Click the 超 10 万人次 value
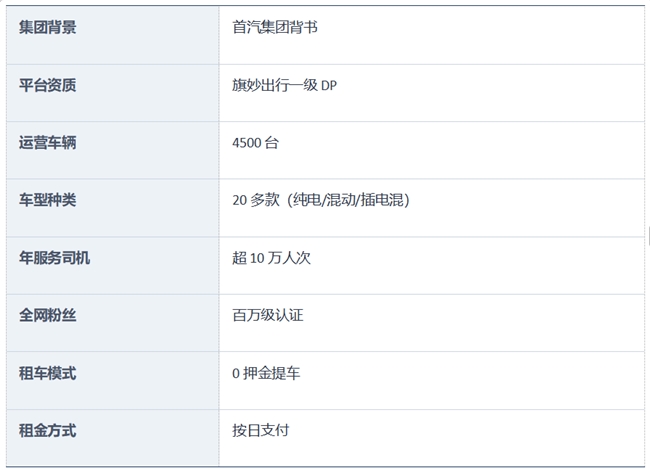Screen dimensions: 650x470 (x=271, y=258)
